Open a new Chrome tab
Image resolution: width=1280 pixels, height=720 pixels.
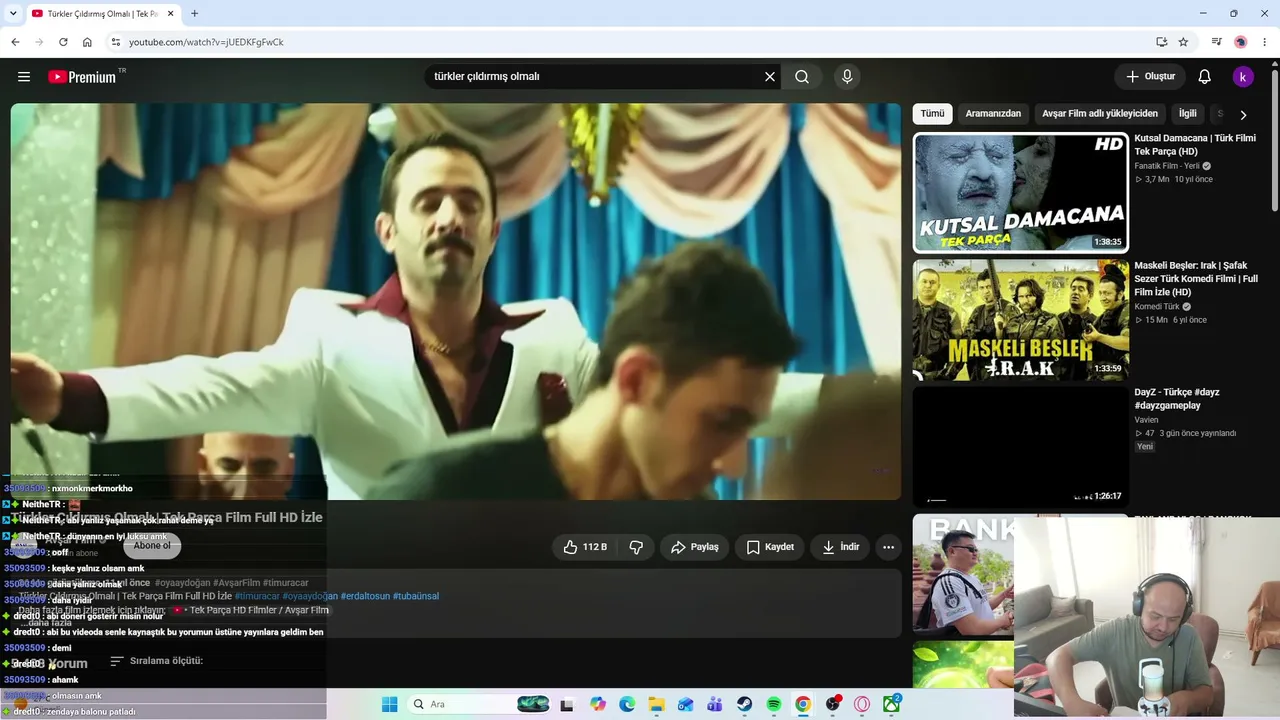pyautogui.click(x=194, y=14)
